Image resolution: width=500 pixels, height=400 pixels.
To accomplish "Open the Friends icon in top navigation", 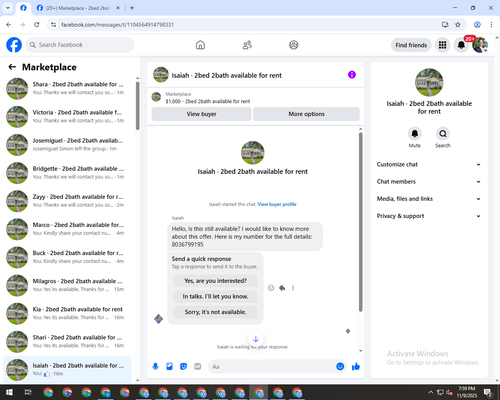I will pyautogui.click(x=247, y=45).
